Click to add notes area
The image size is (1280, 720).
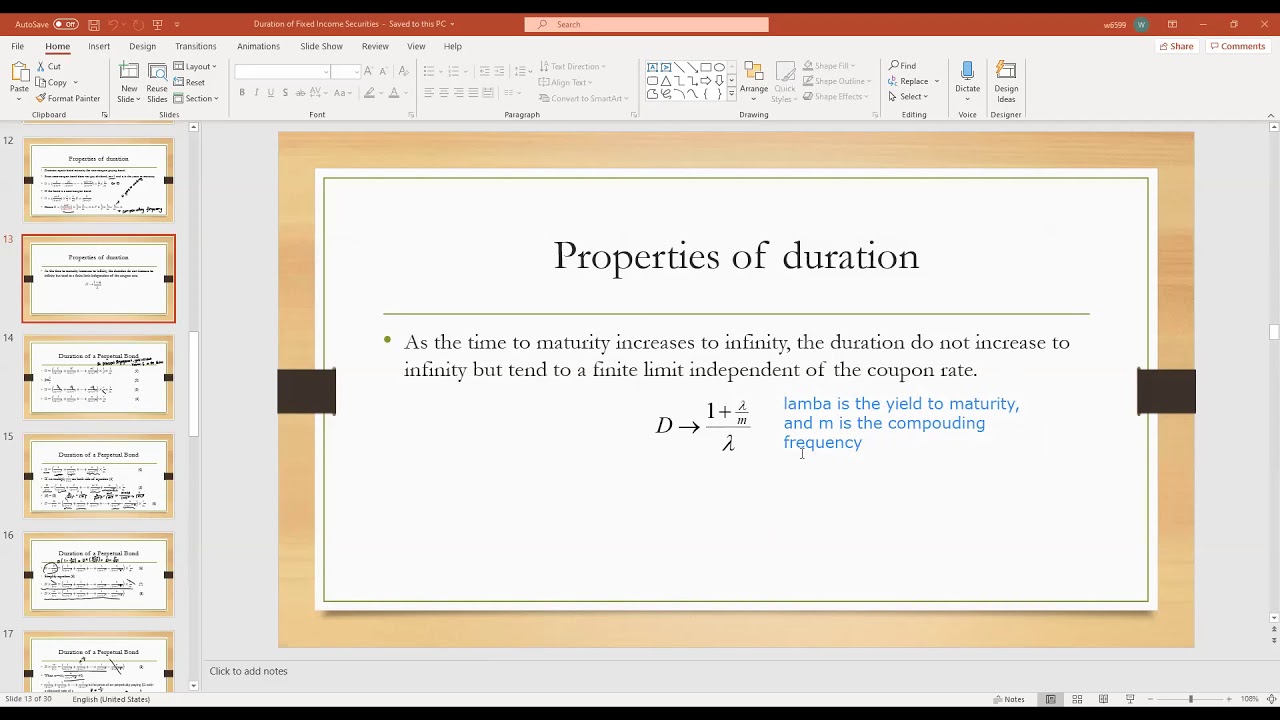click(x=248, y=671)
